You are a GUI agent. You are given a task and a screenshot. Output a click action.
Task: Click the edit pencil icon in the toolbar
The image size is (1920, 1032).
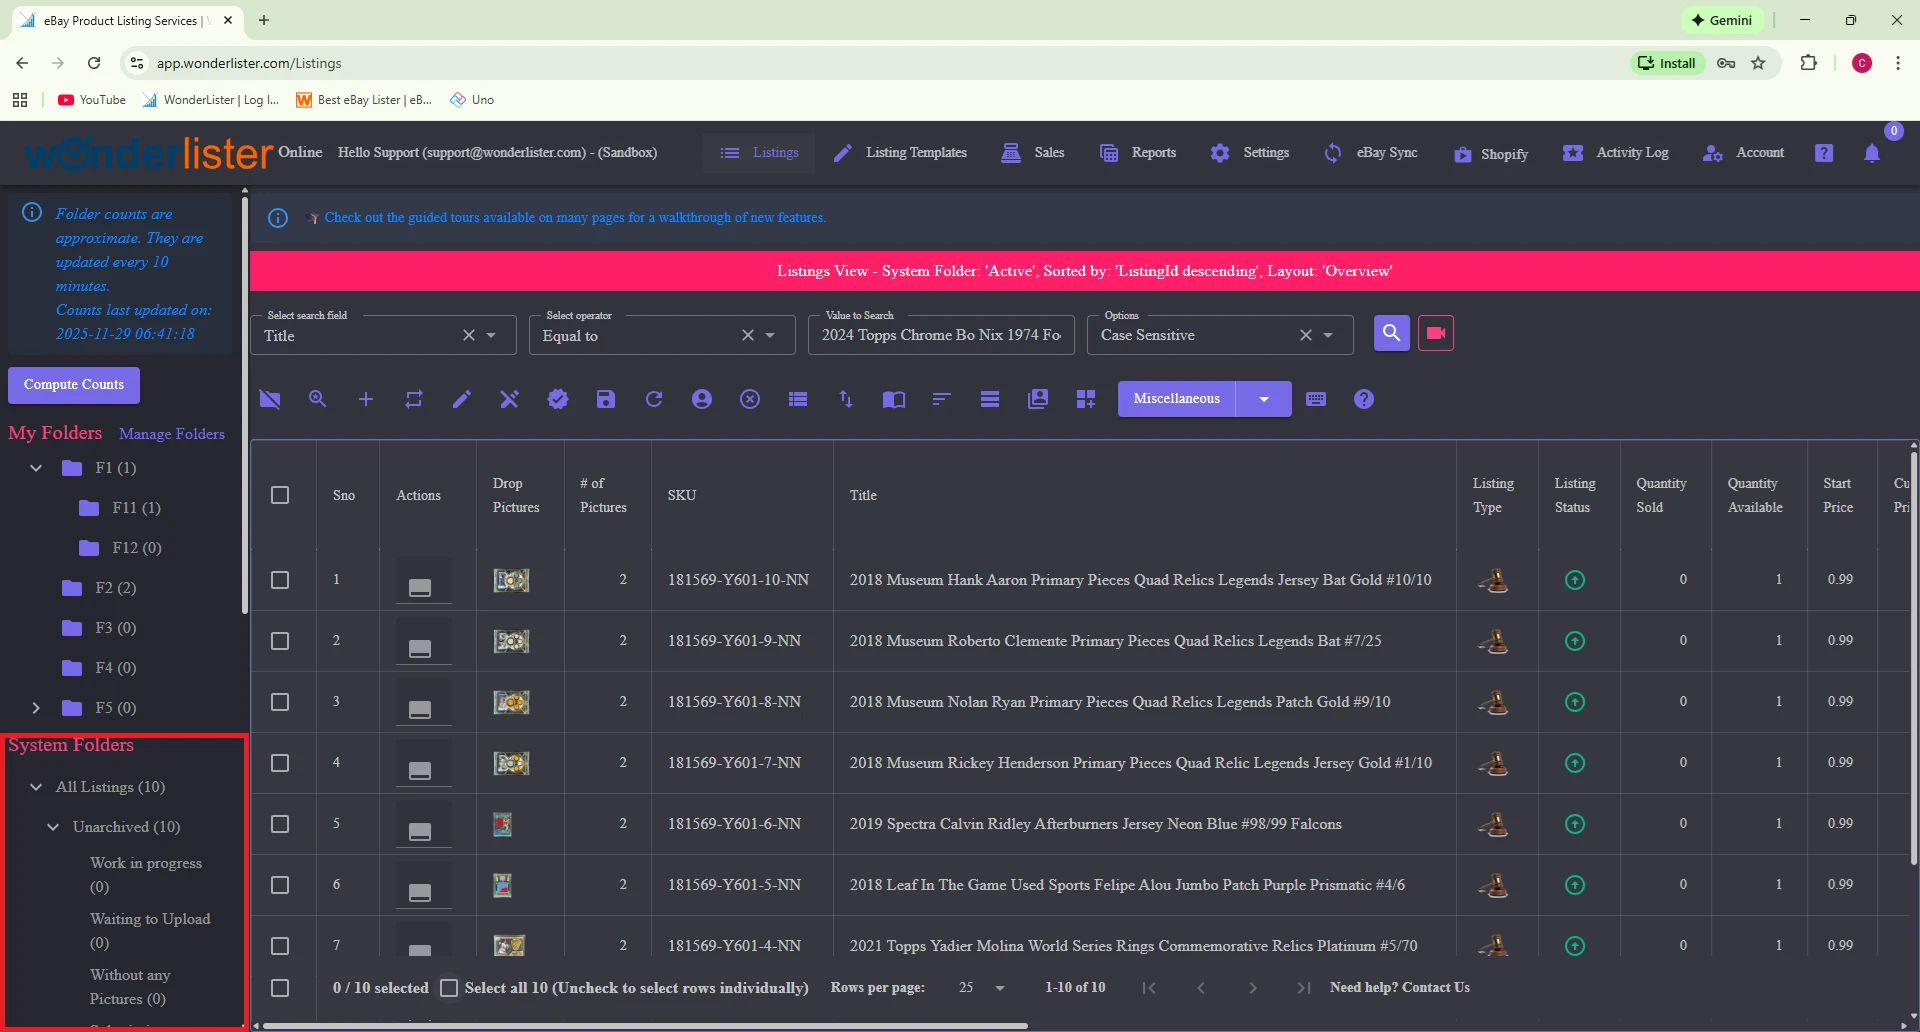pyautogui.click(x=461, y=399)
